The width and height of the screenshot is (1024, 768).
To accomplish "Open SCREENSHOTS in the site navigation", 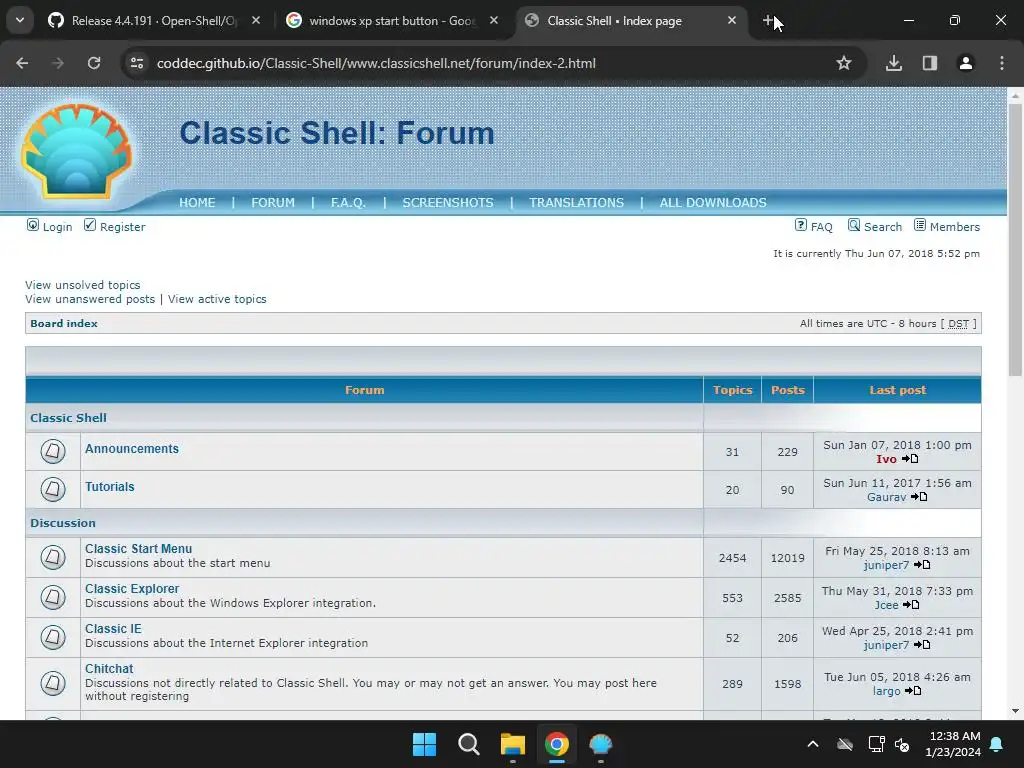I will coord(448,202).
